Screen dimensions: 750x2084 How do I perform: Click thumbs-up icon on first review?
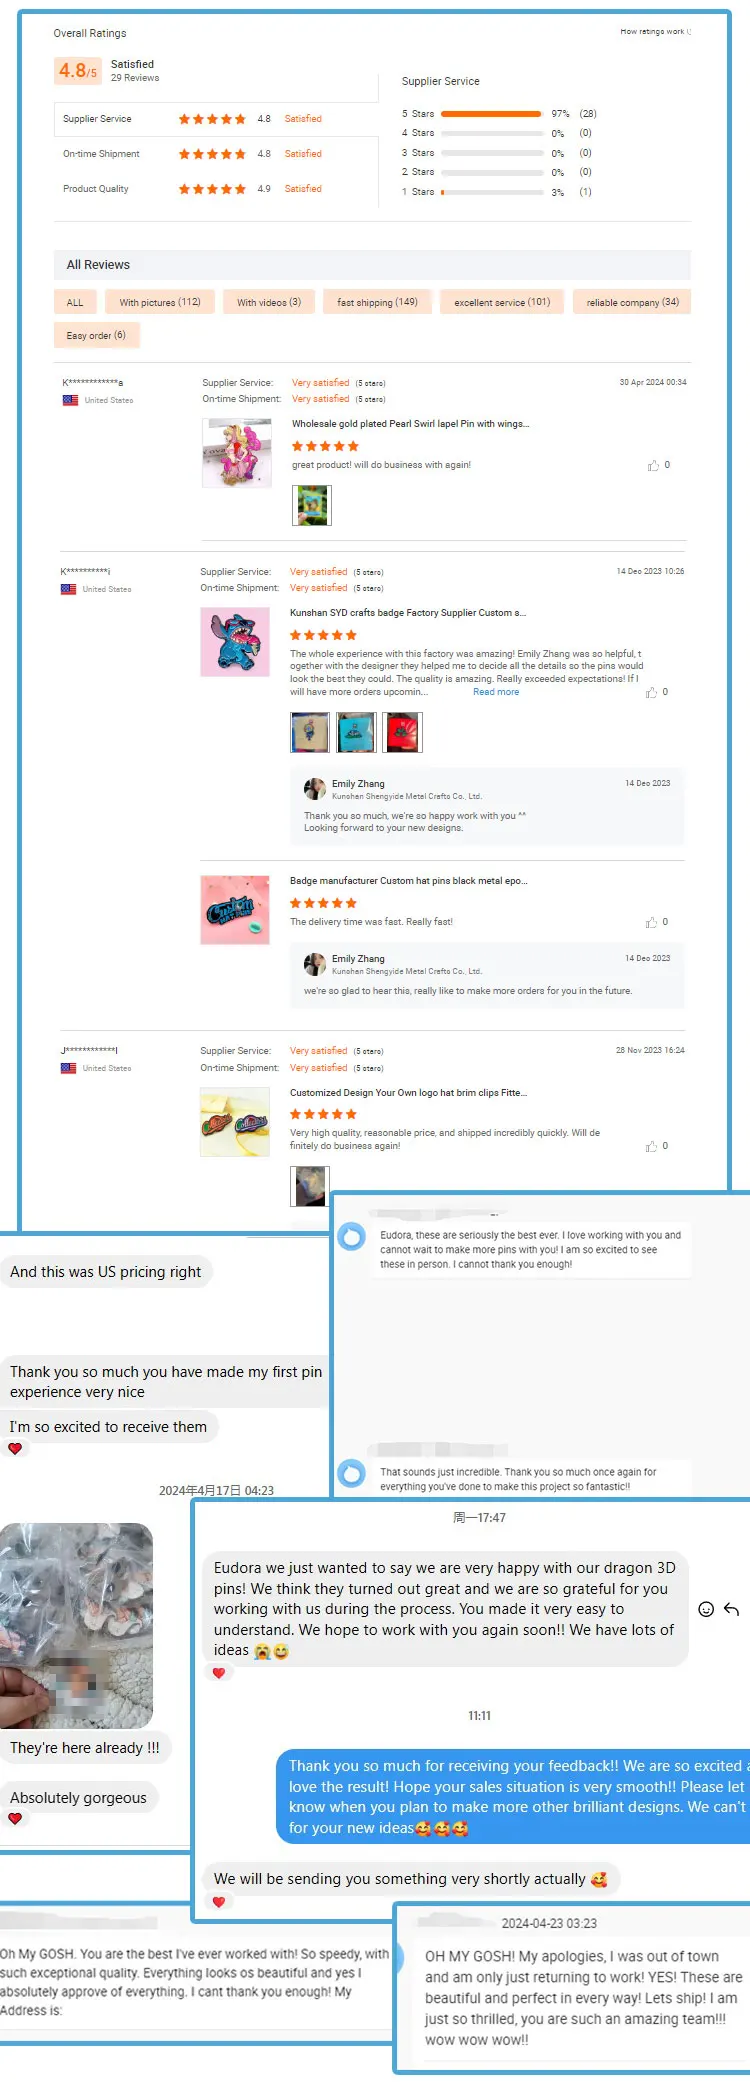[653, 465]
